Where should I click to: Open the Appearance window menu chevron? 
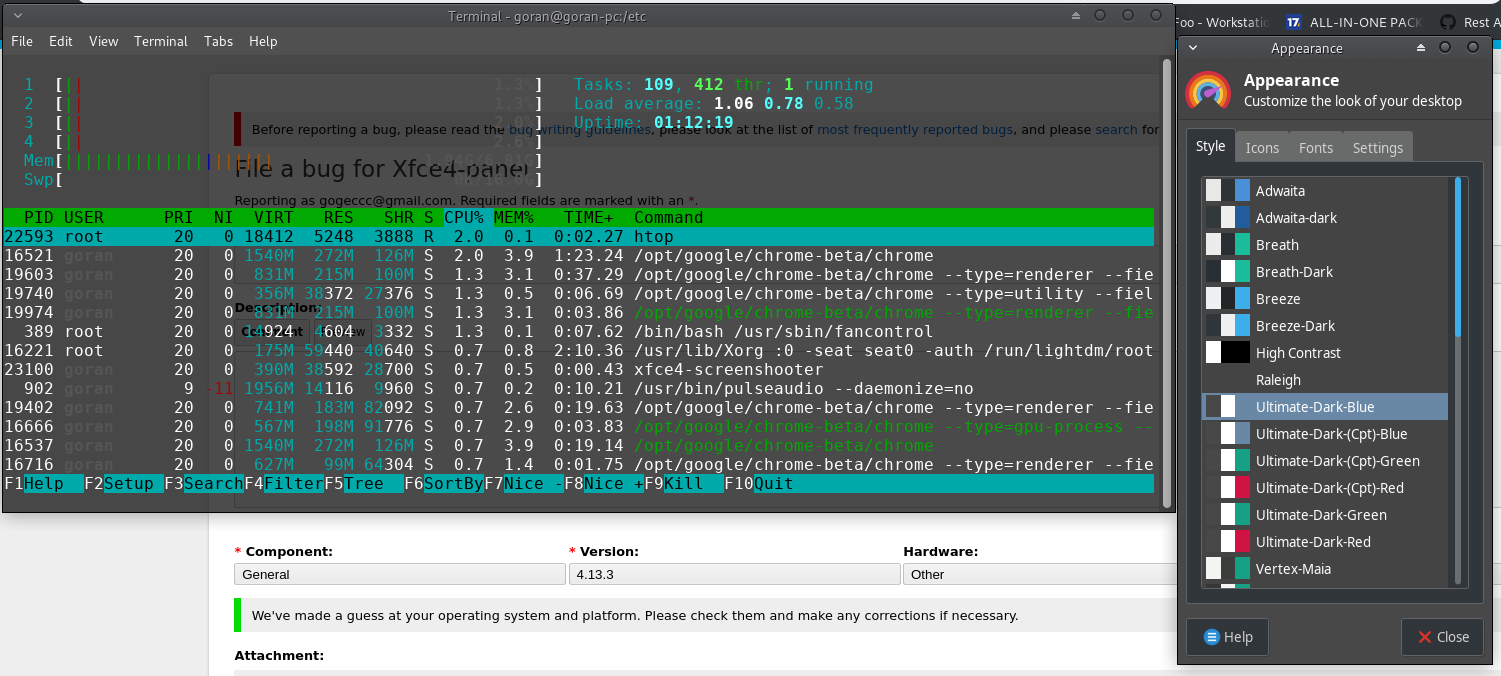click(x=1193, y=48)
